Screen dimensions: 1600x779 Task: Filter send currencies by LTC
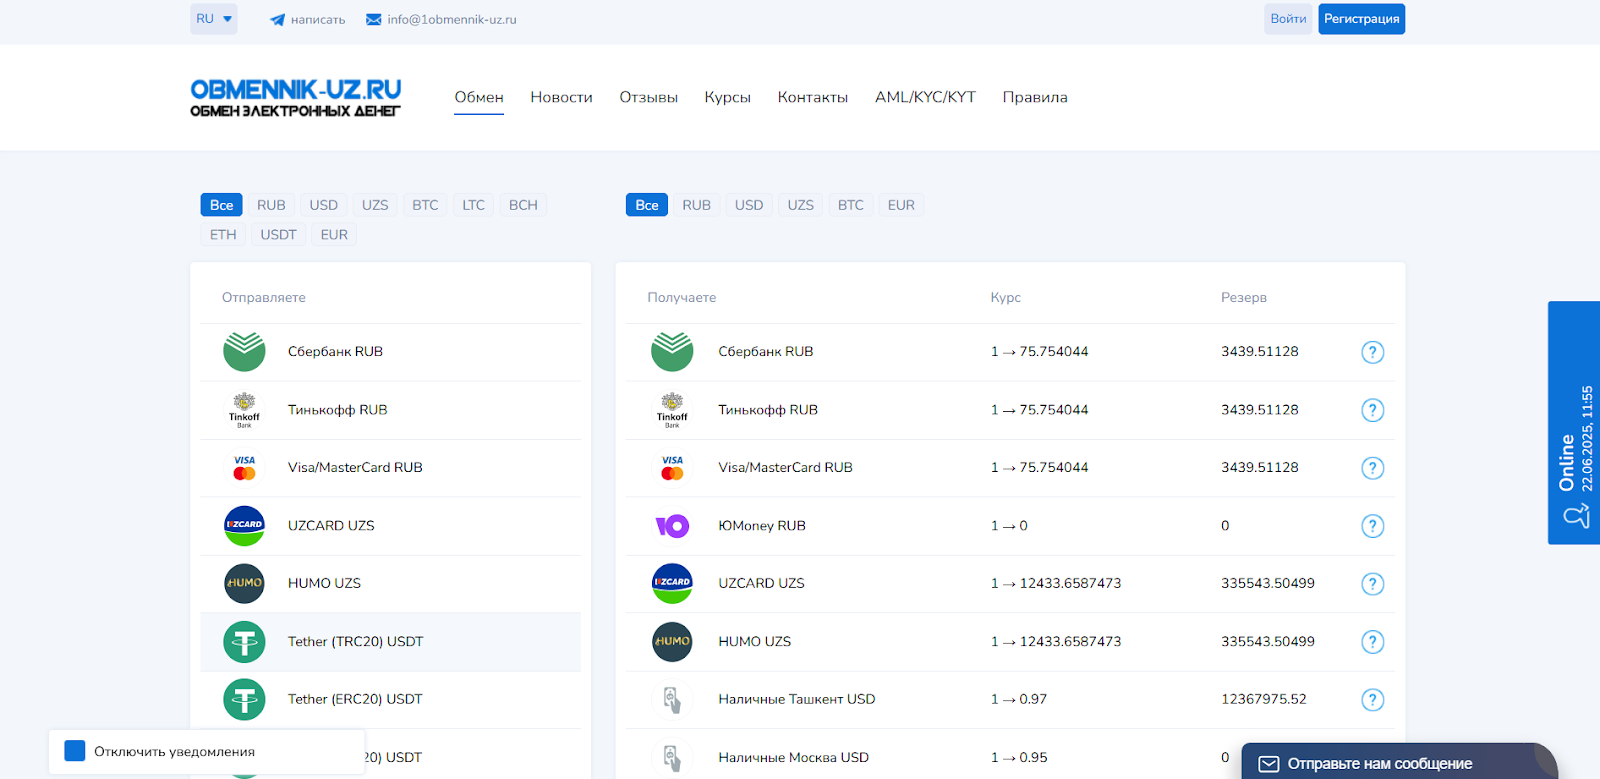click(473, 205)
